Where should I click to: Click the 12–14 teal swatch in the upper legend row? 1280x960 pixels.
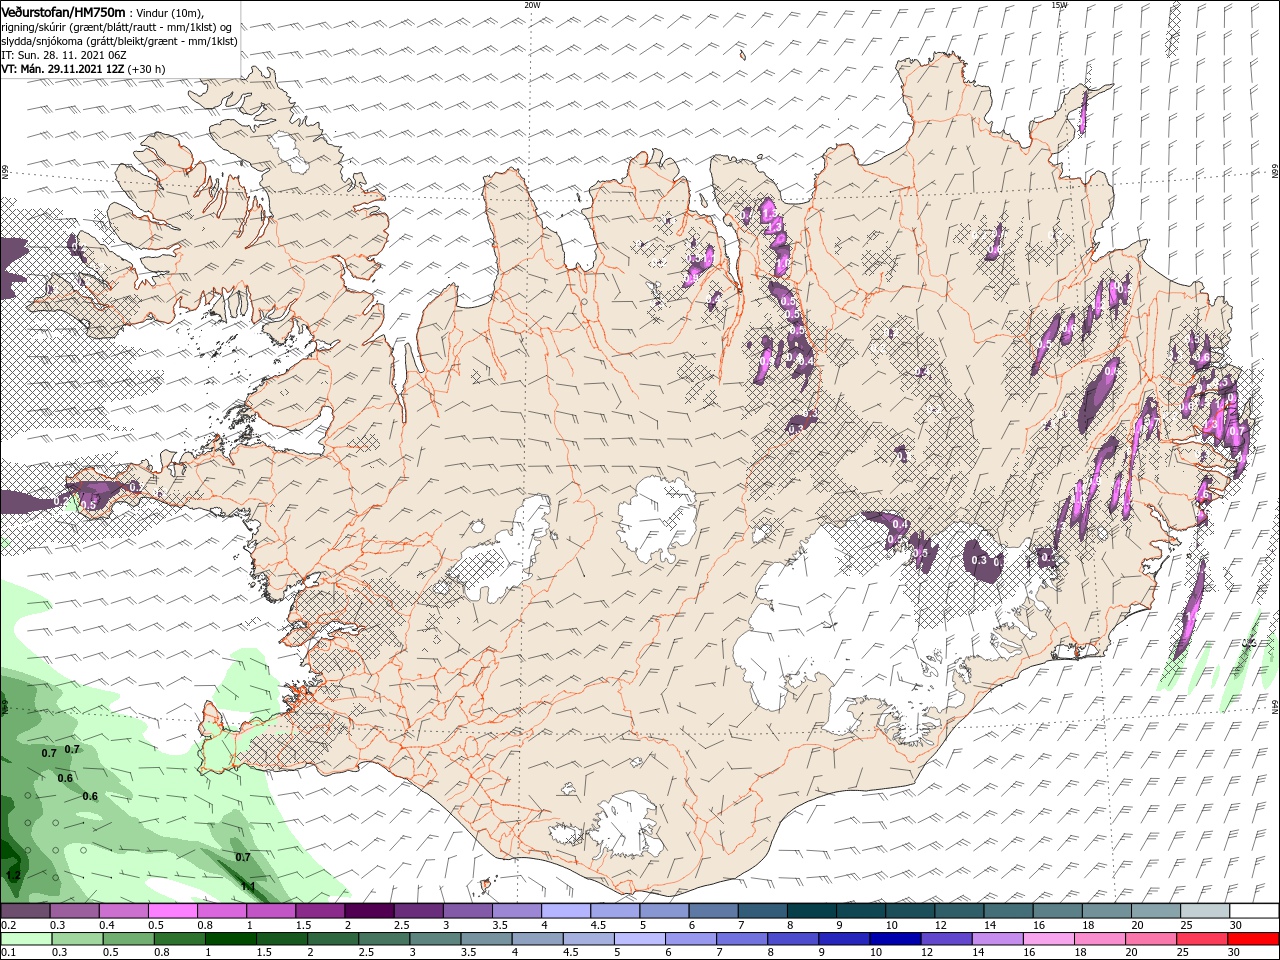[959, 910]
